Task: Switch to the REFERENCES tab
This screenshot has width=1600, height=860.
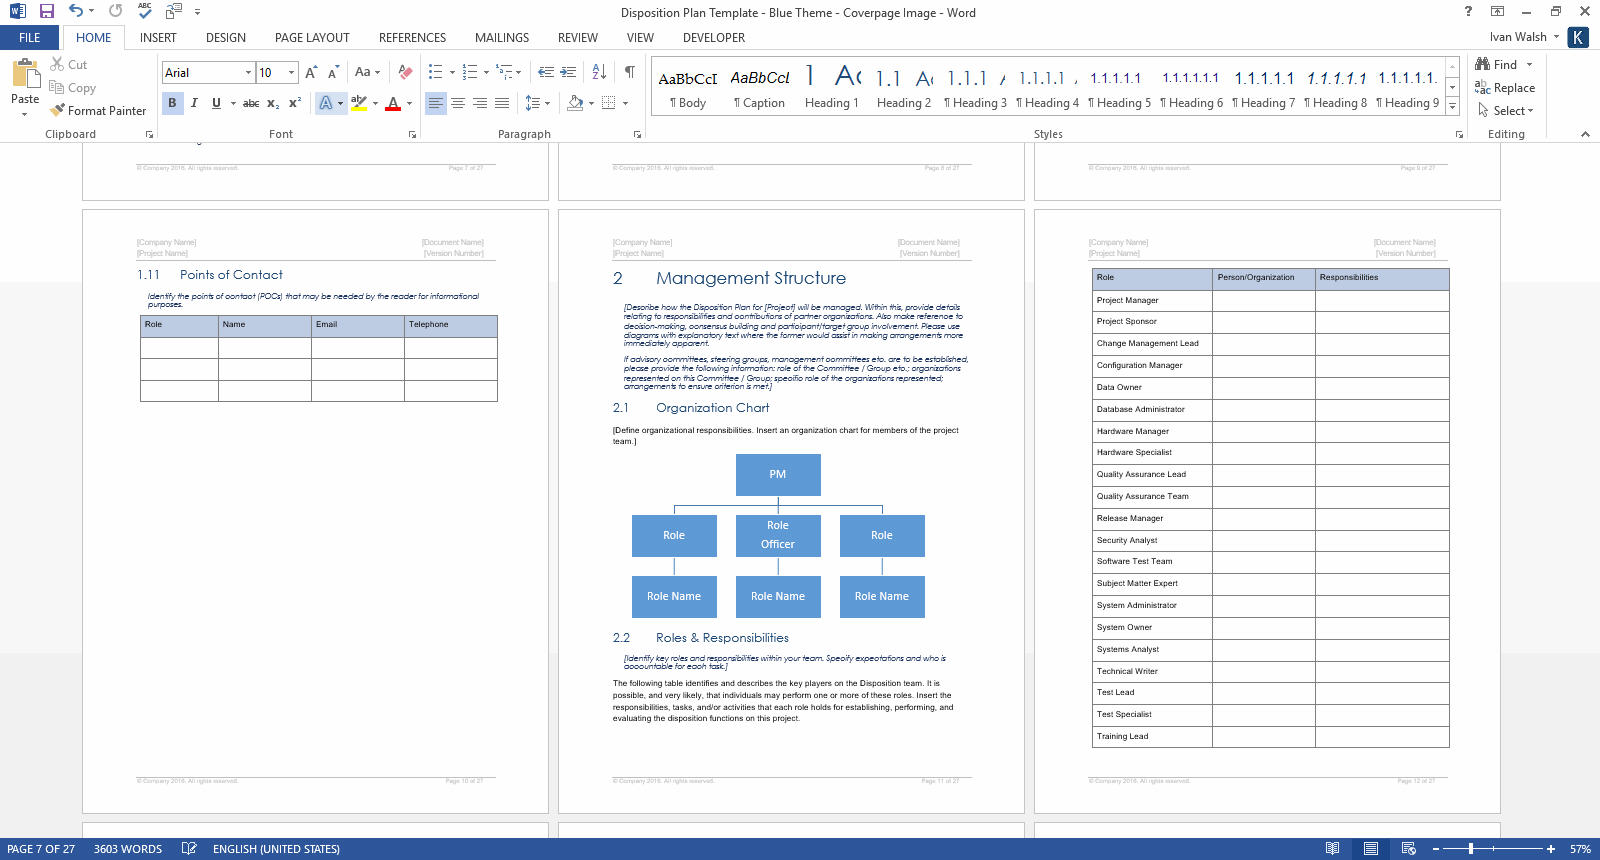Action: click(x=412, y=38)
